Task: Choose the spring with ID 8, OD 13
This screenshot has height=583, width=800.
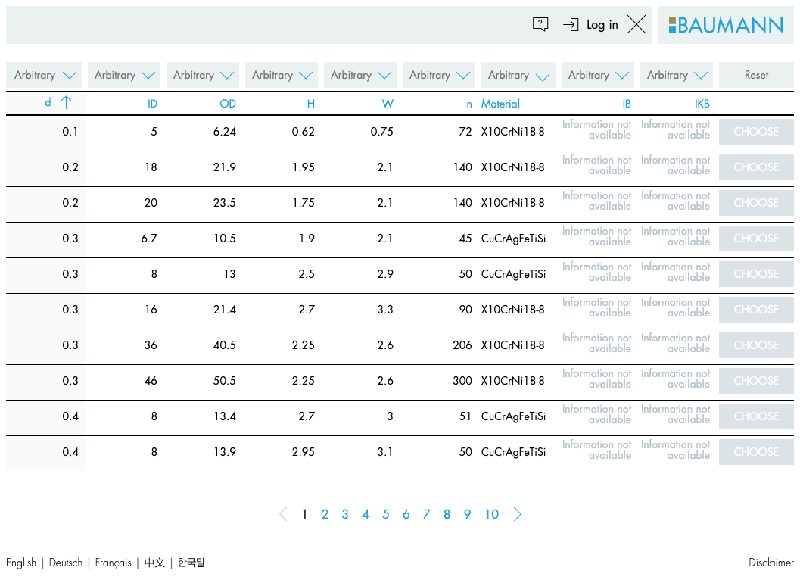Action: [x=756, y=274]
